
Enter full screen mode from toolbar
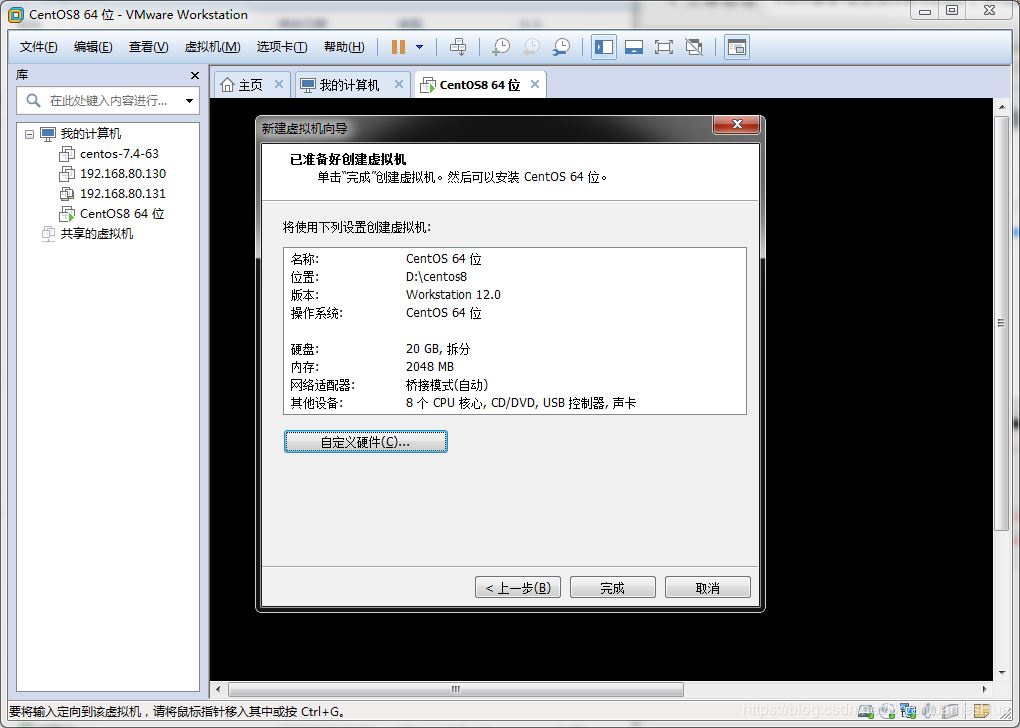663,47
